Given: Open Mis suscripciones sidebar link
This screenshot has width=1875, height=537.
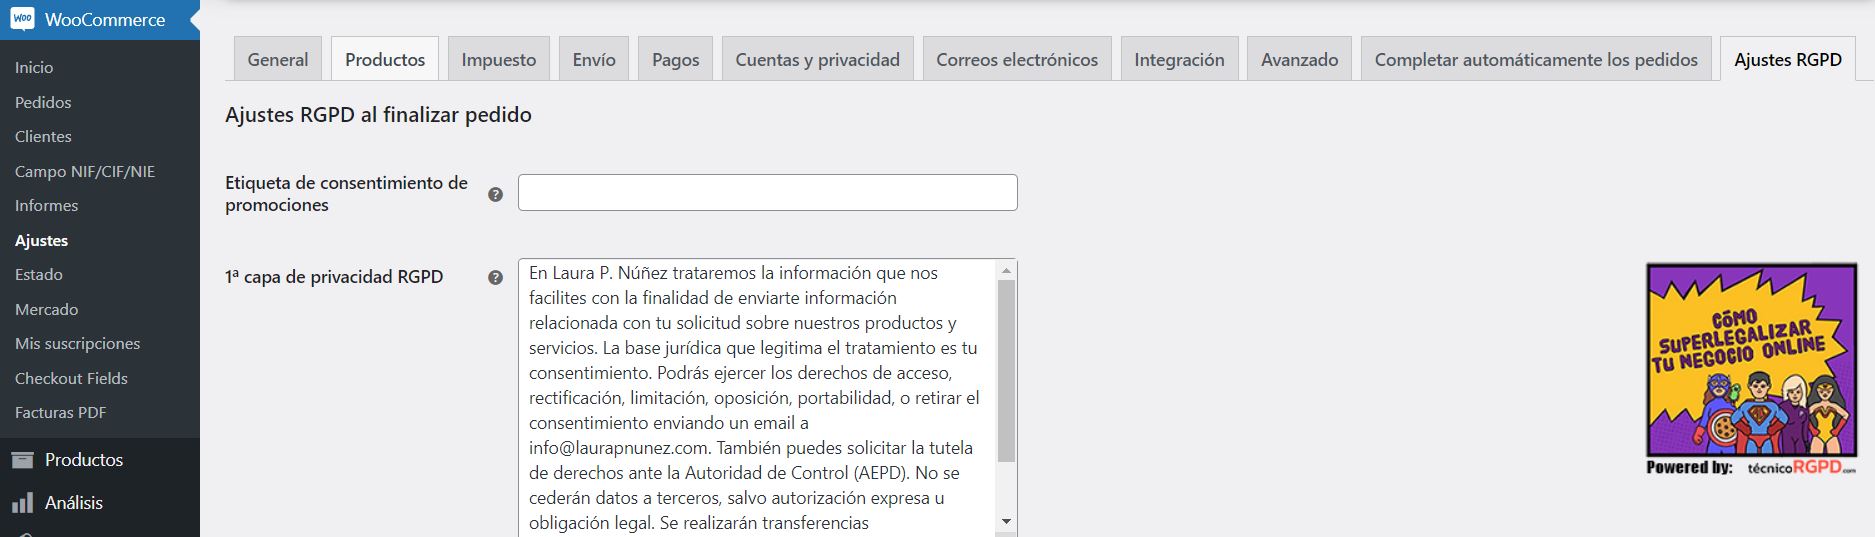Looking at the screenshot, I should tap(77, 343).
